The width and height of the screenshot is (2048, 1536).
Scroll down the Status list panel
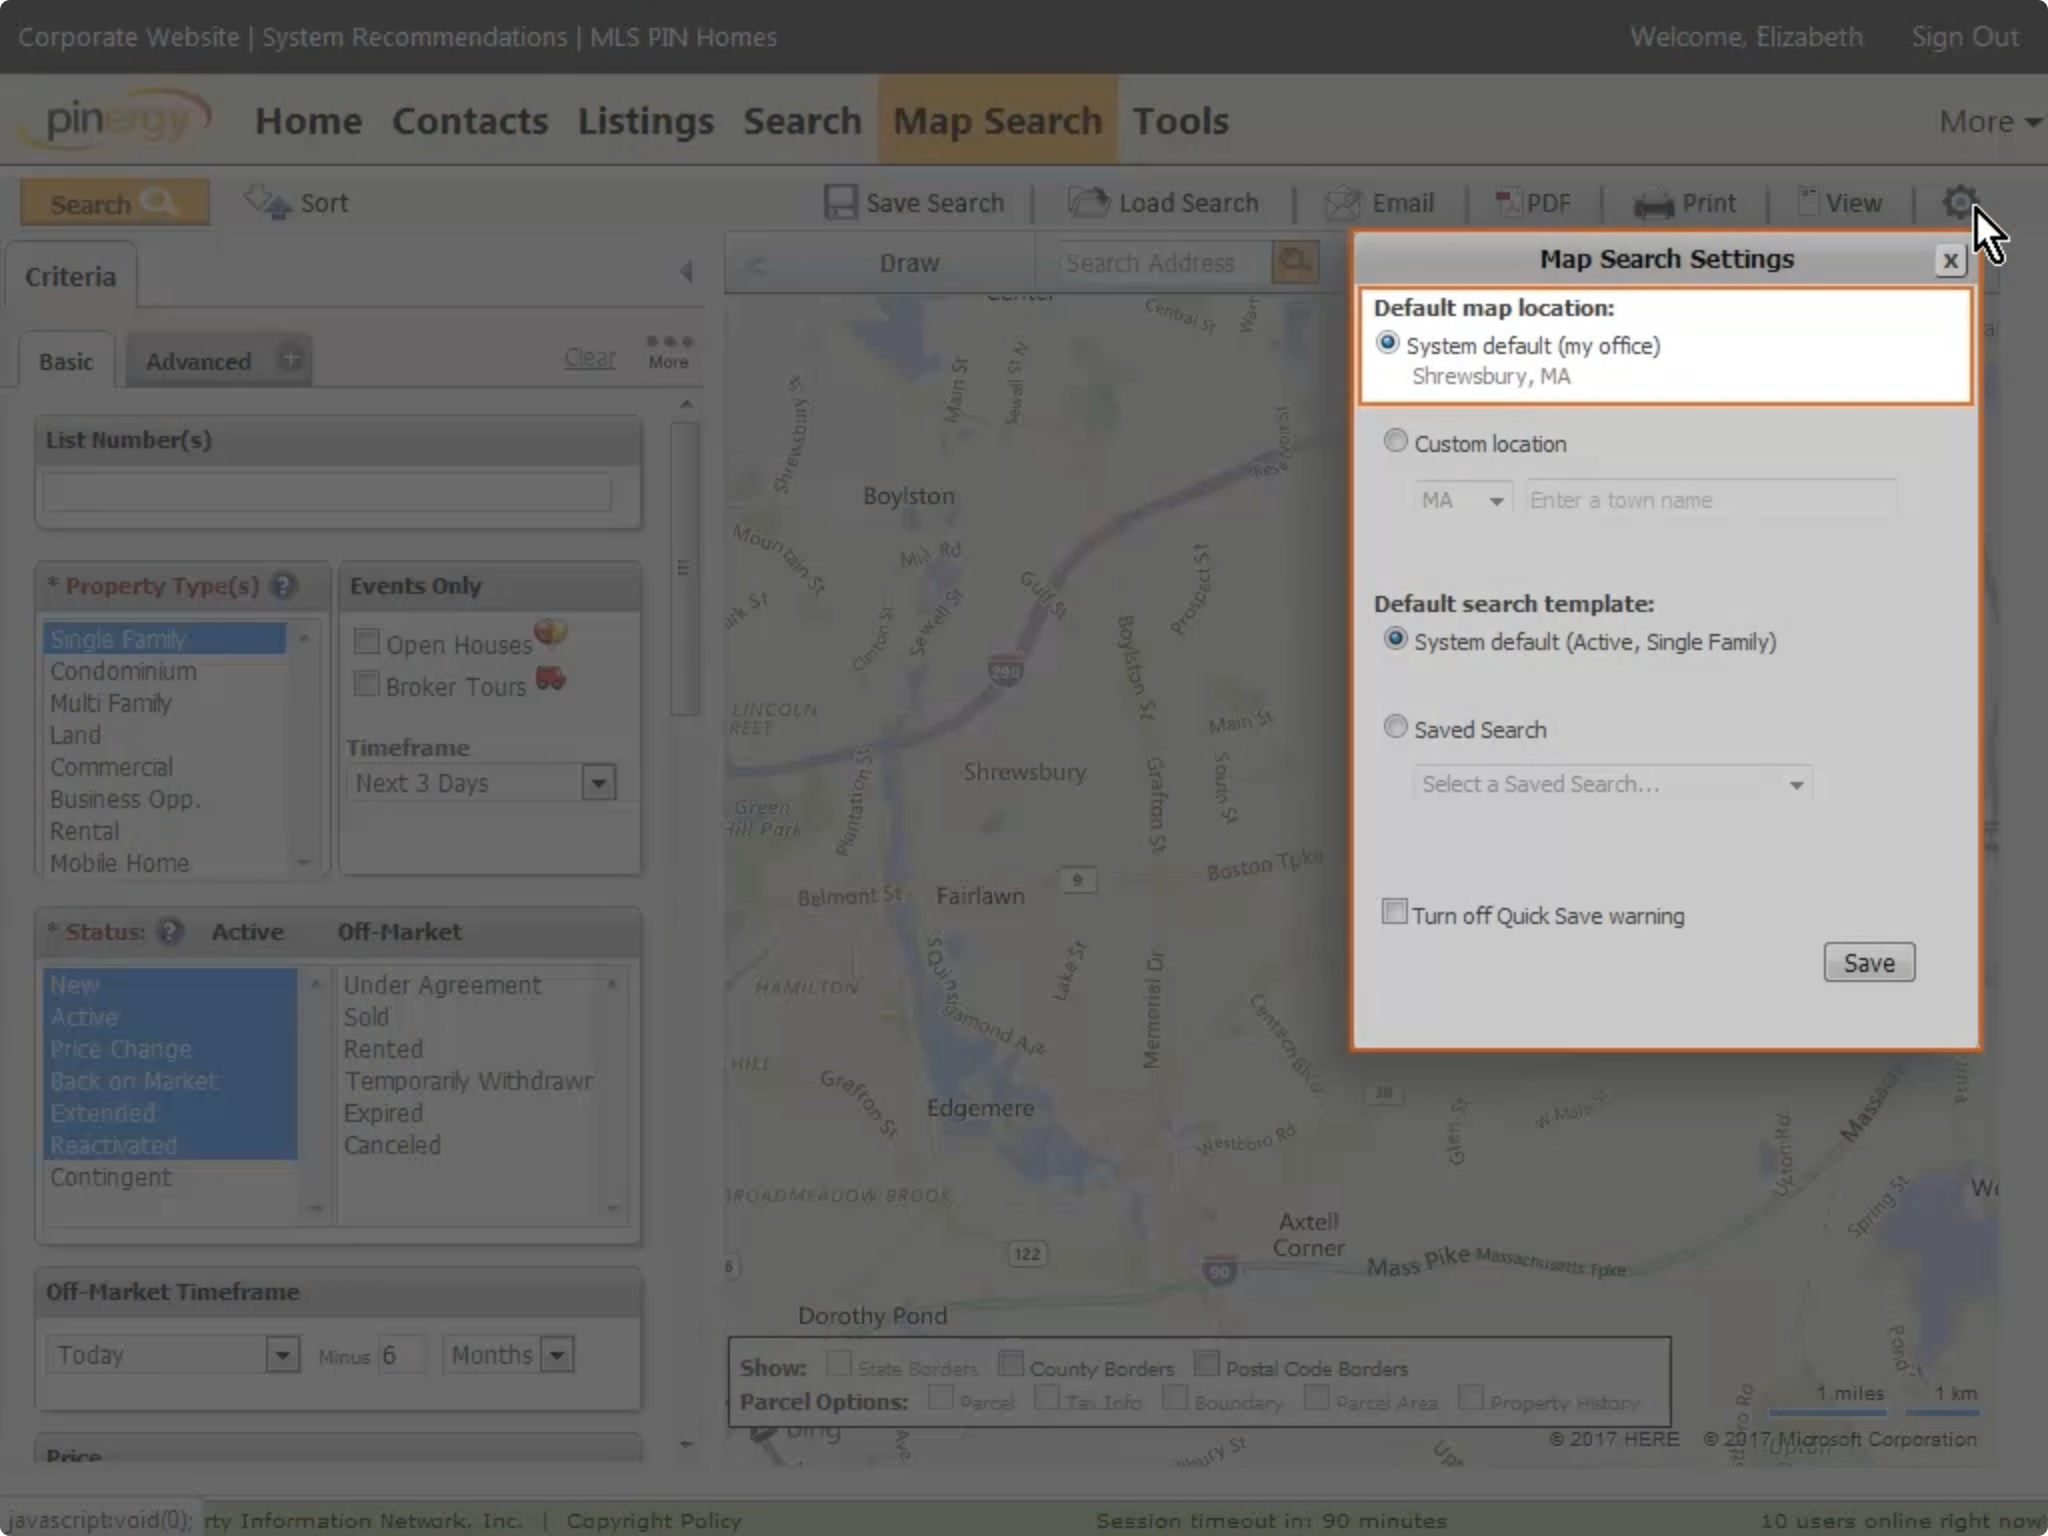tap(316, 1208)
